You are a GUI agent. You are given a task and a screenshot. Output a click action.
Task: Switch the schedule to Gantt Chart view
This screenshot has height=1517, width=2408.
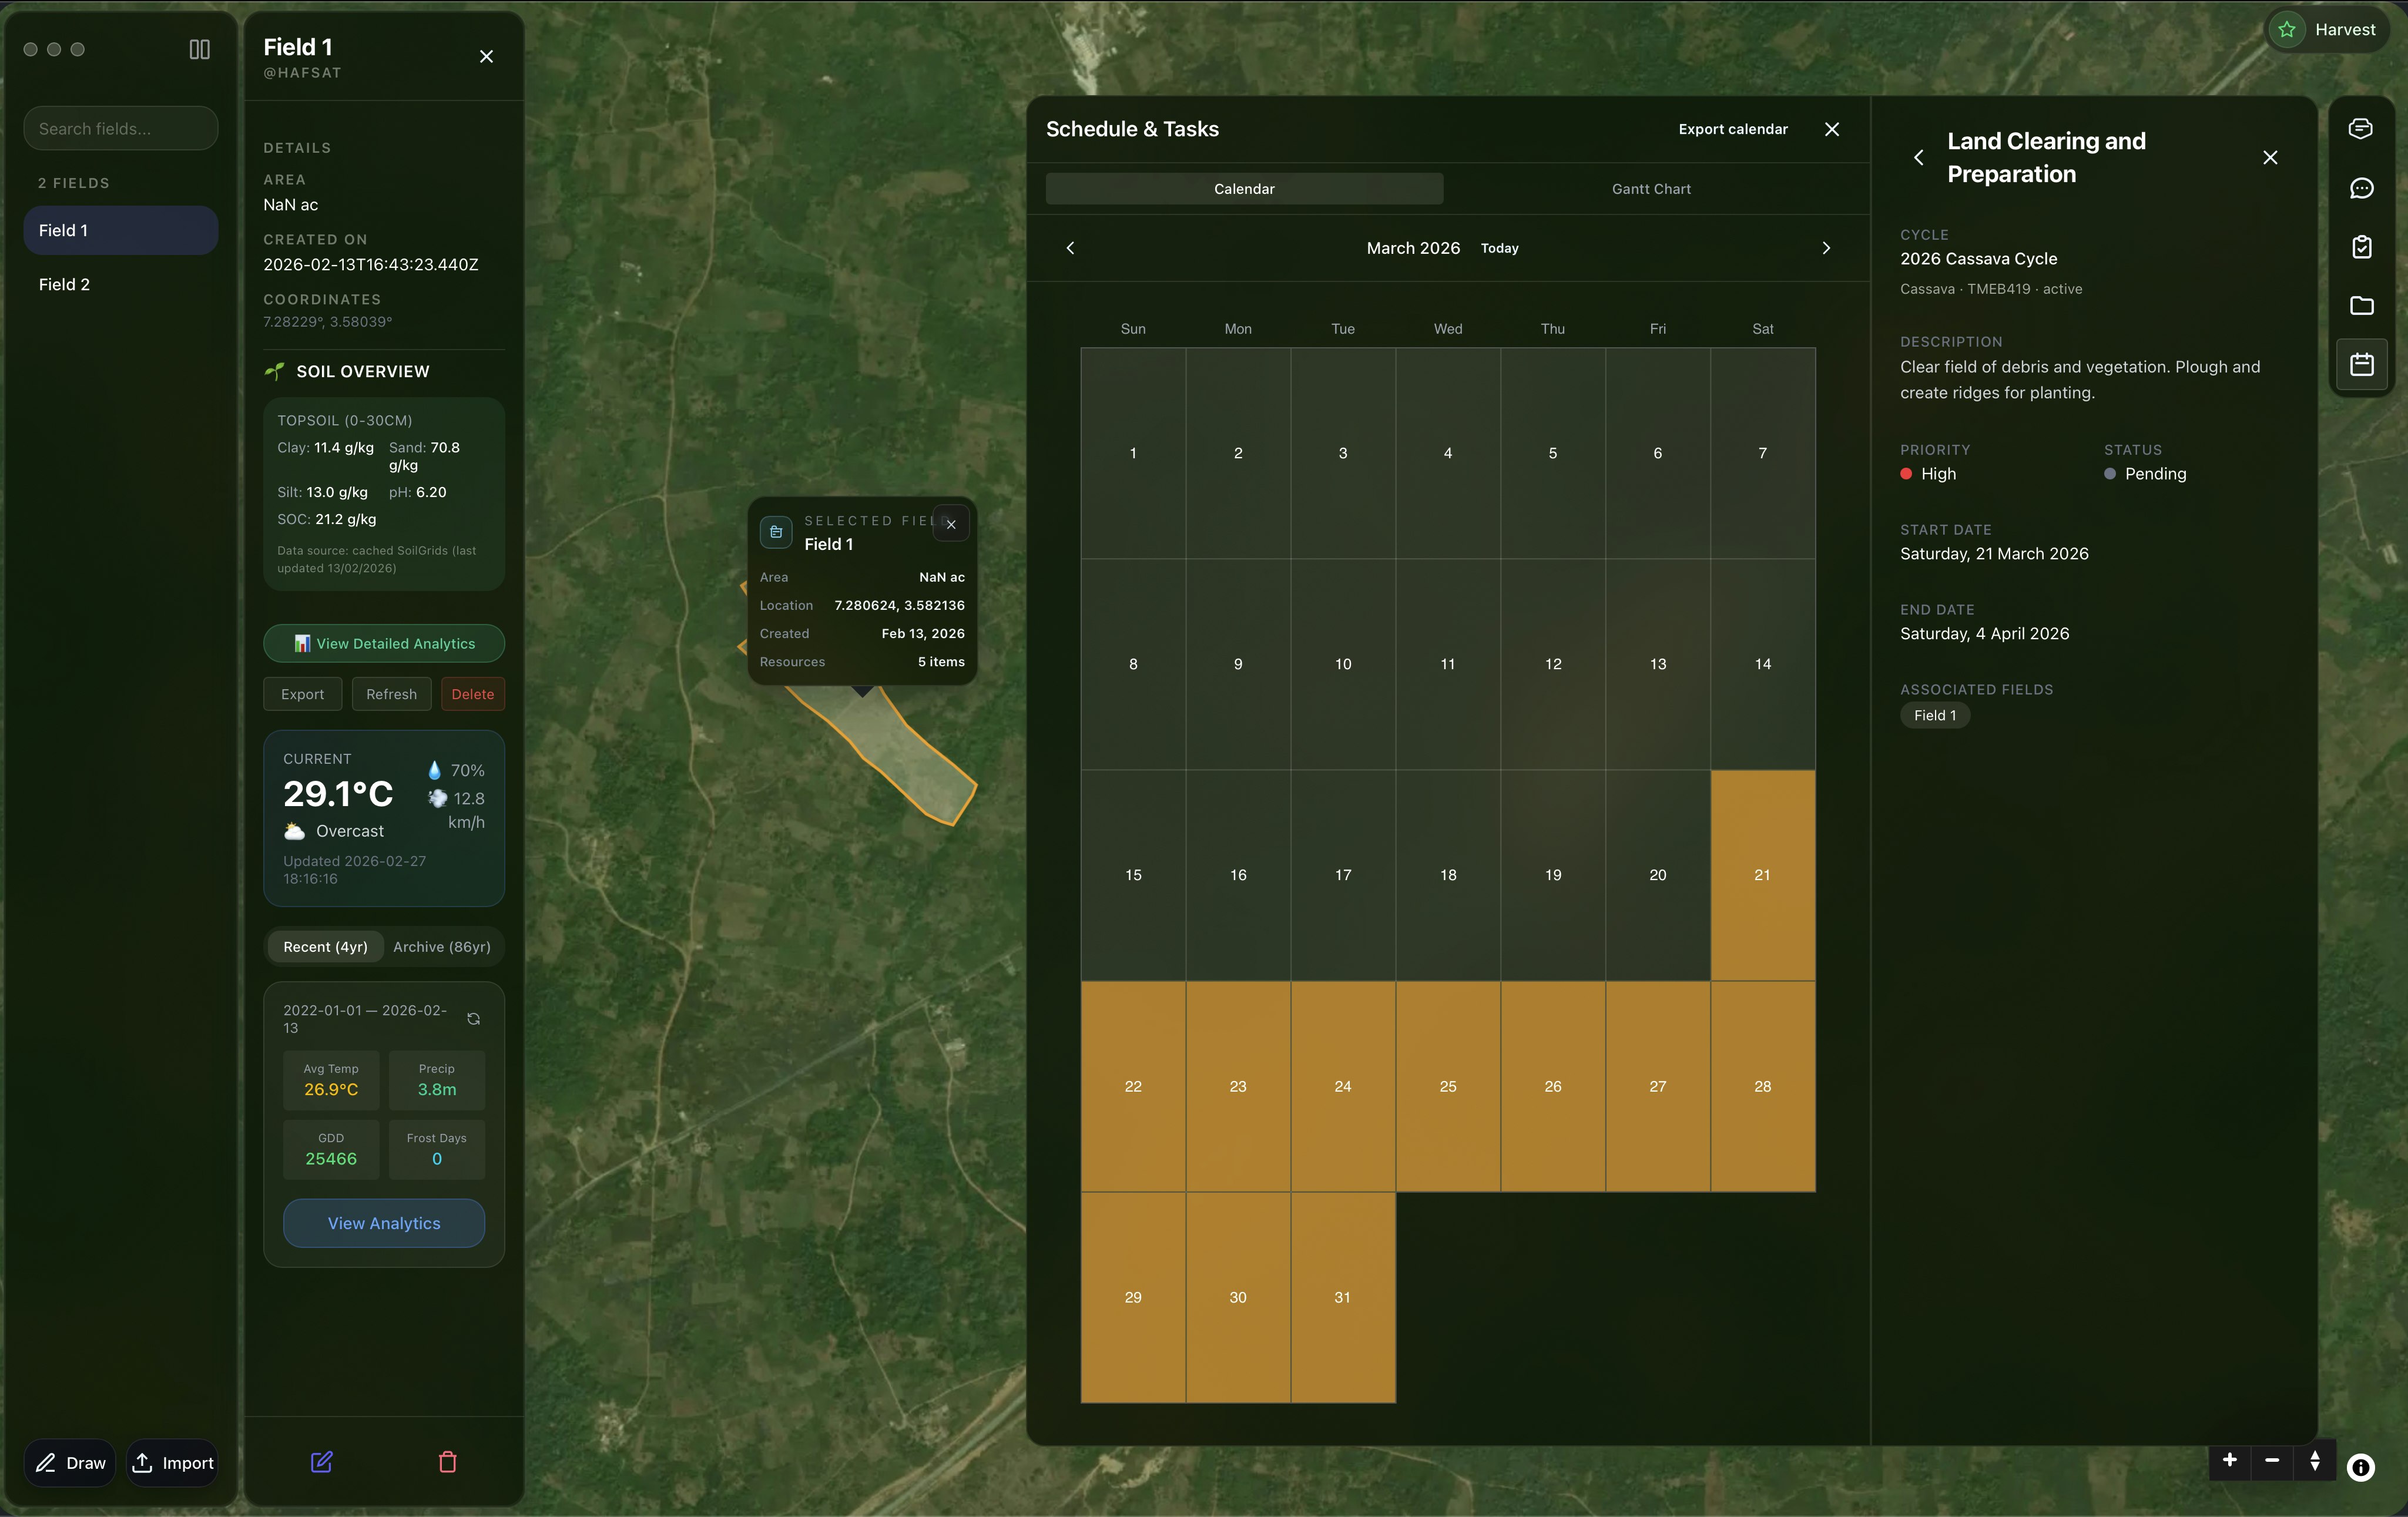coord(1650,188)
